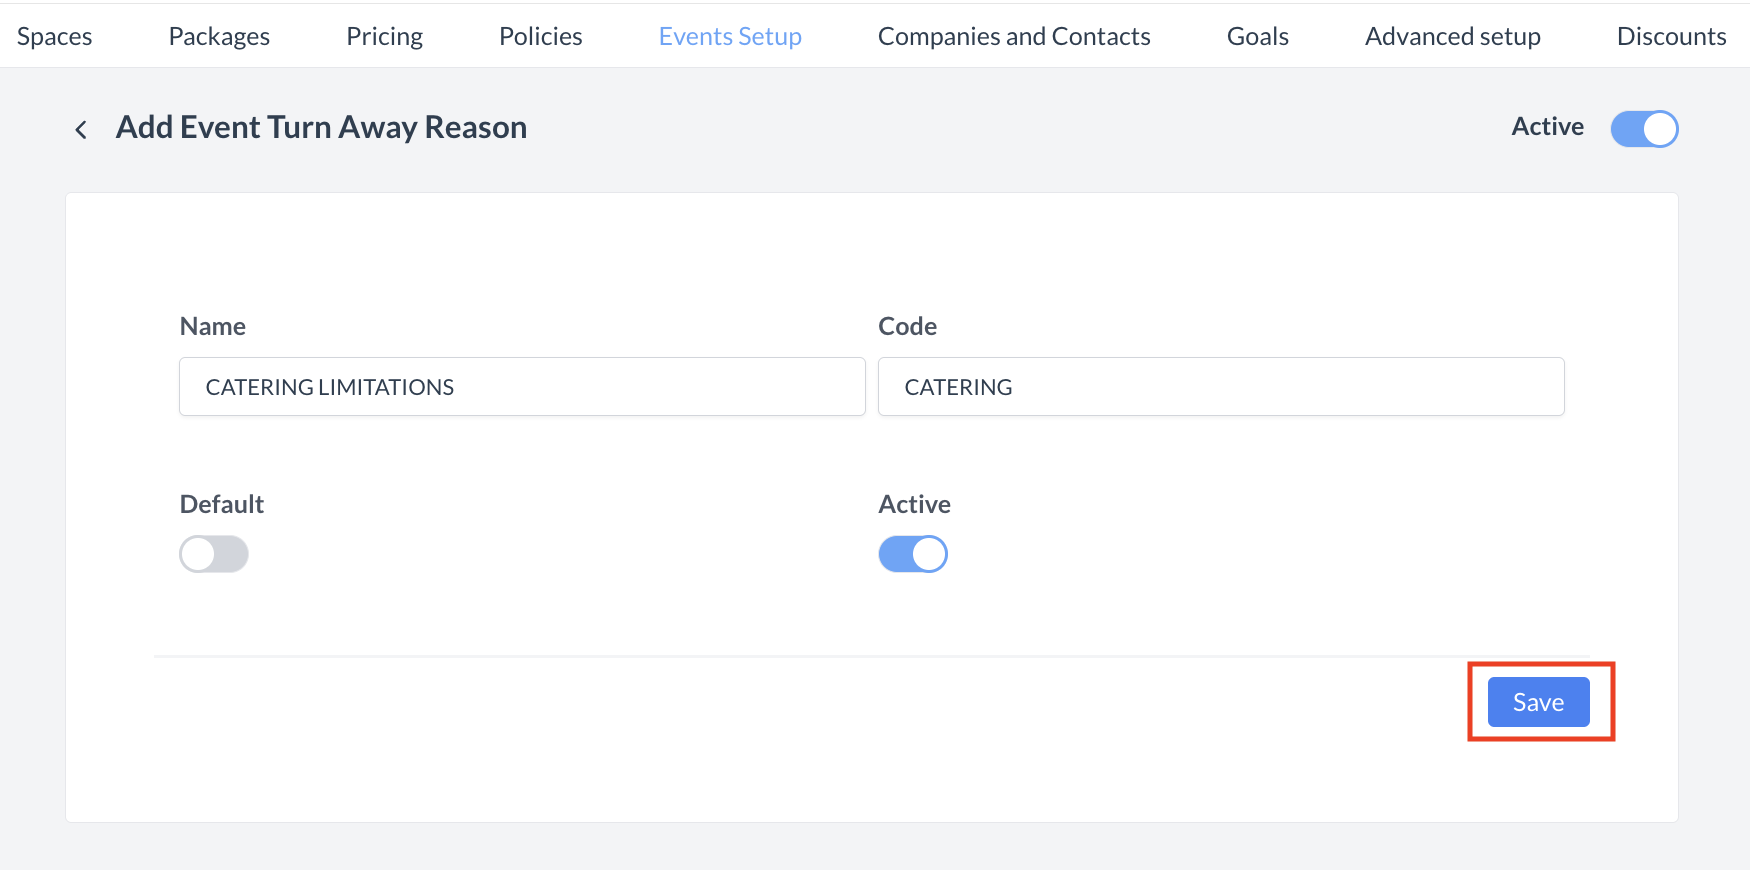Screen dimensions: 1750x870
Task: Go to the Policies tab
Action: 541,37
